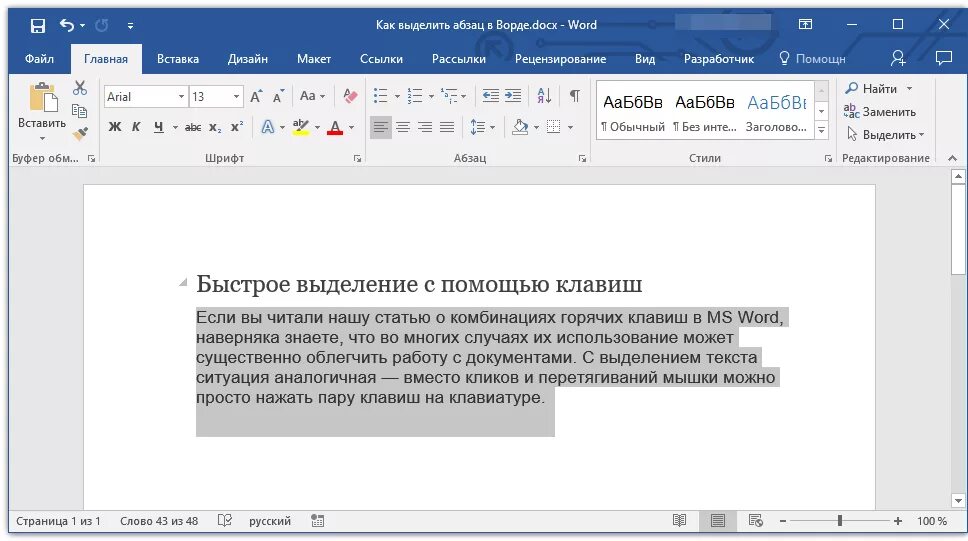Save the document with the floppy icon
The width and height of the screenshot is (968, 541).
pos(38,25)
